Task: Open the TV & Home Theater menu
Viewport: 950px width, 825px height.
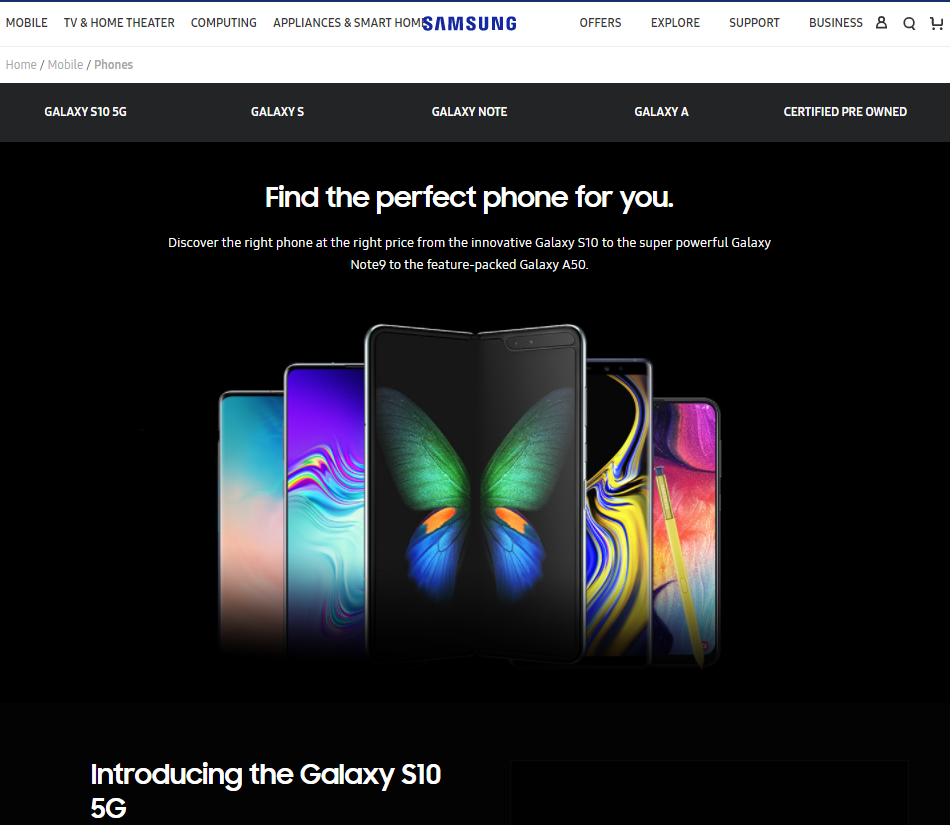Action: click(119, 23)
